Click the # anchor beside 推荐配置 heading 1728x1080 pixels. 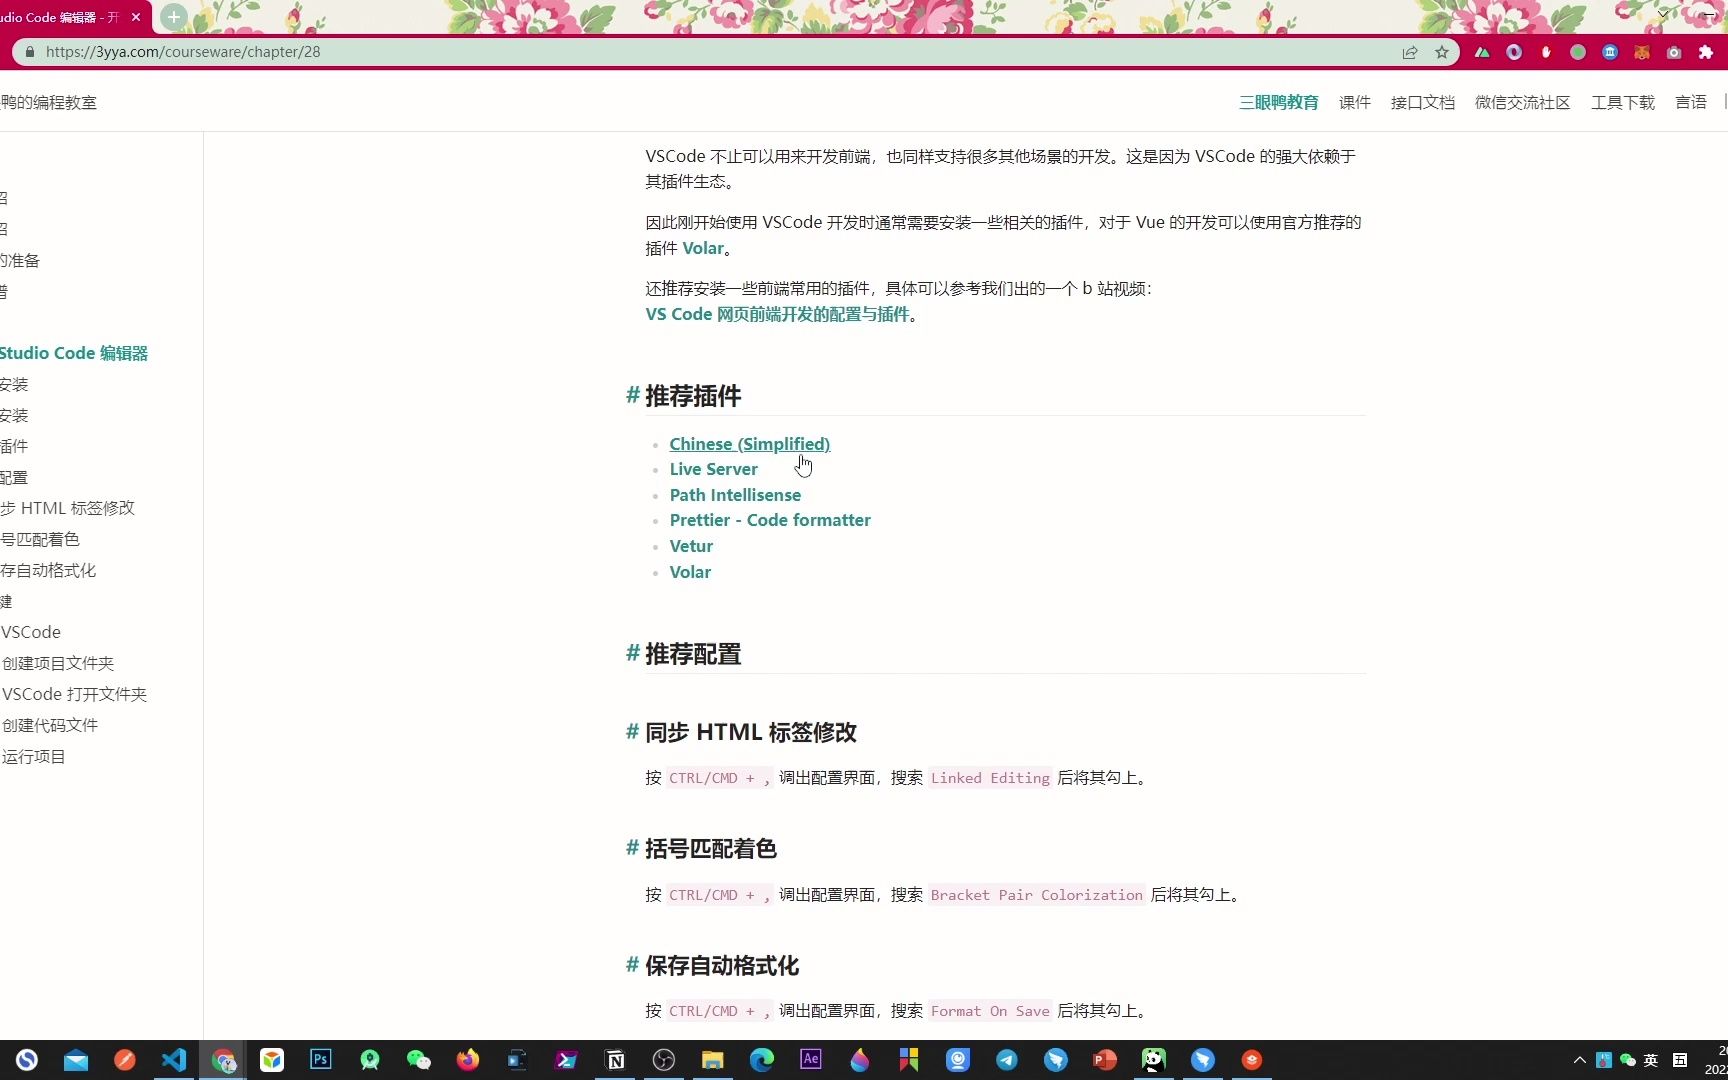pos(632,653)
